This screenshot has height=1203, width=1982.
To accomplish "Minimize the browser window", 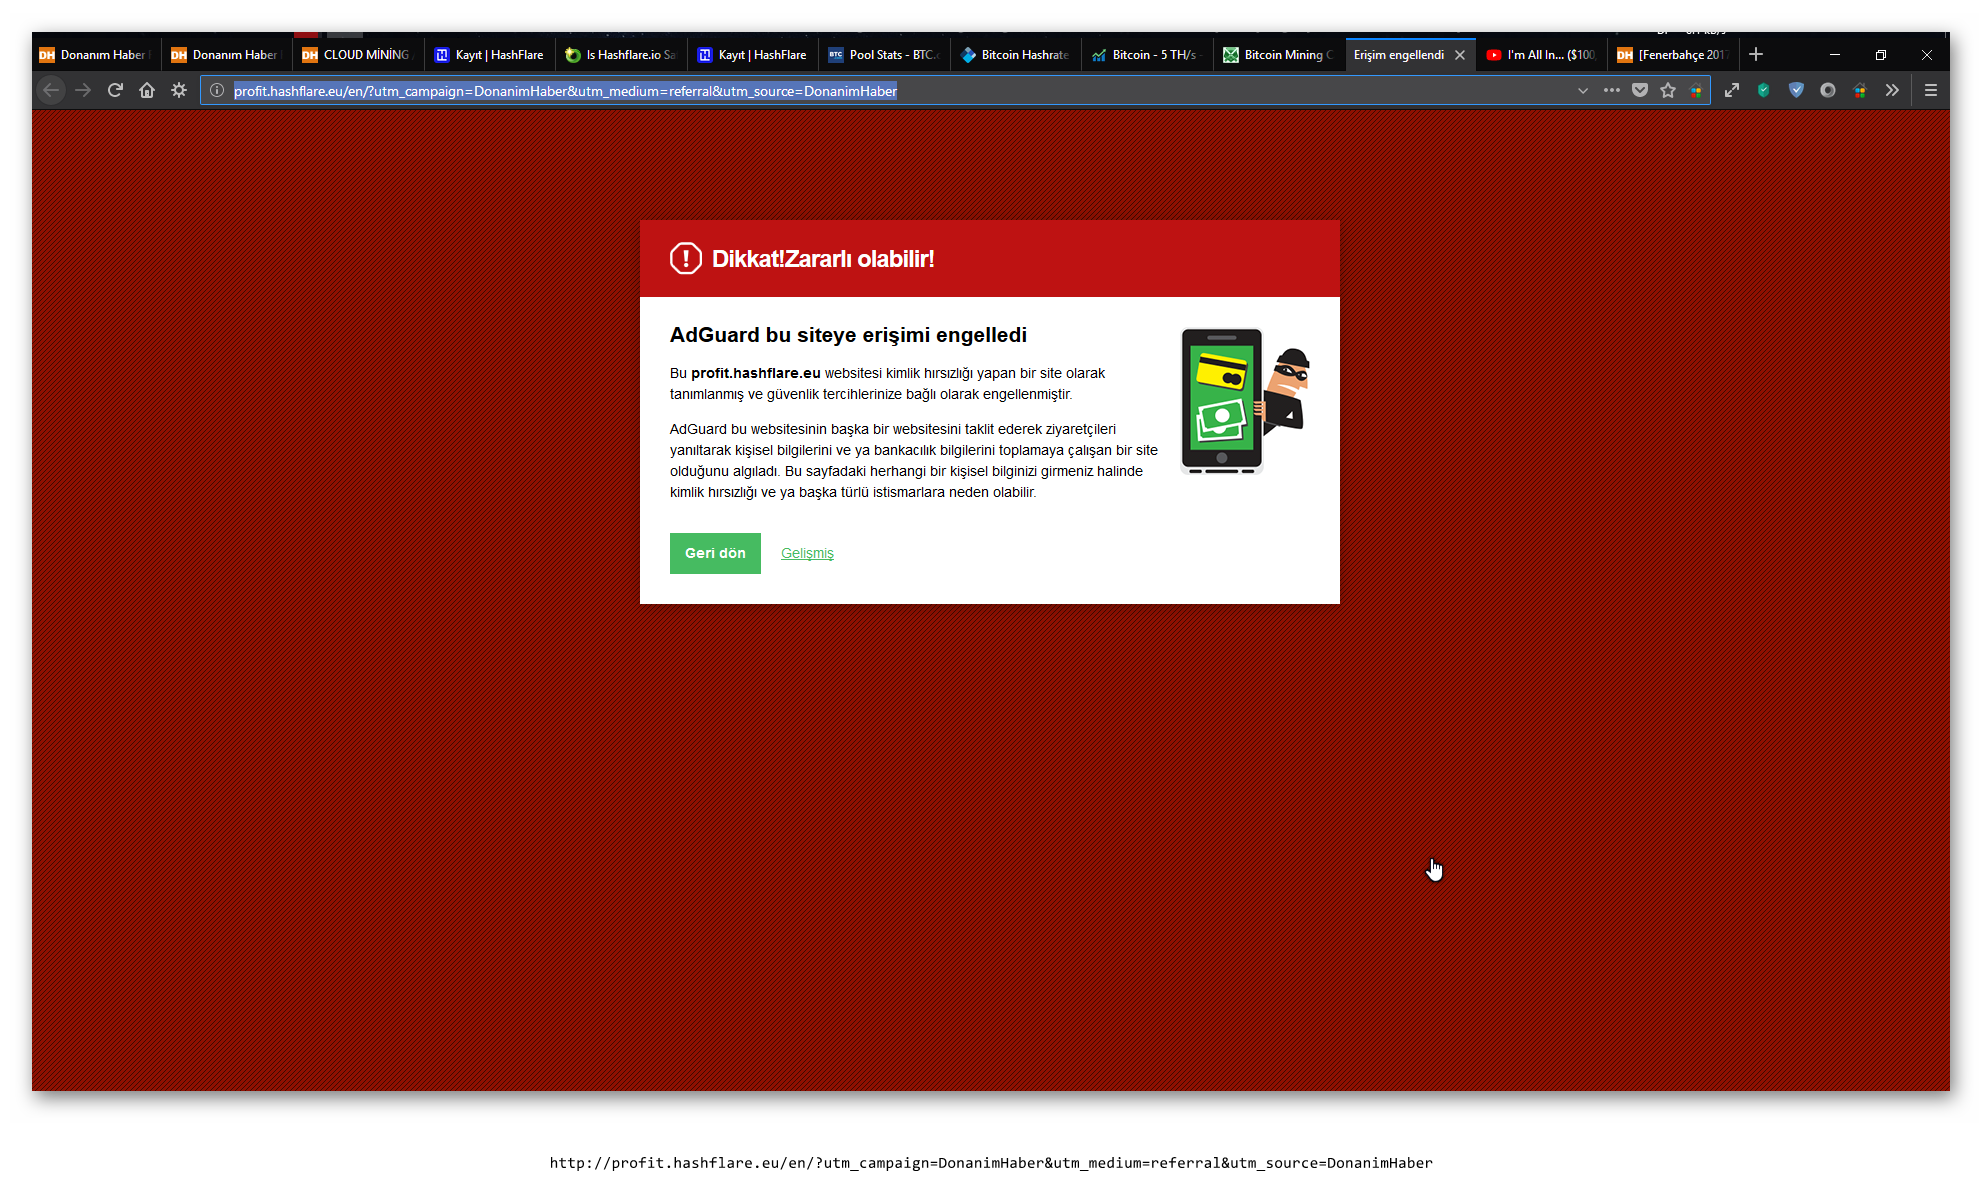I will (x=1835, y=54).
